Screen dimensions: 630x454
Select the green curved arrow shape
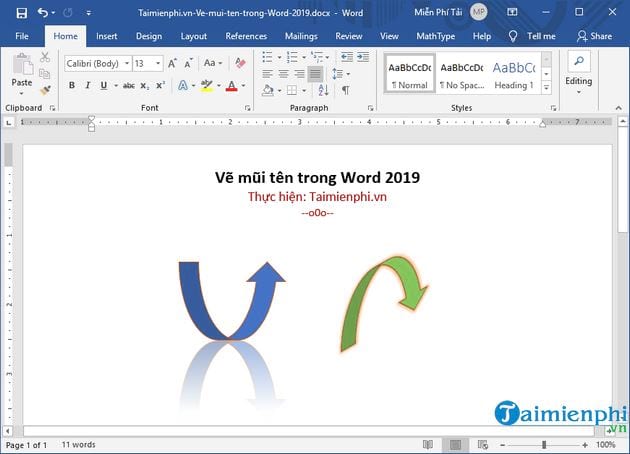click(x=384, y=304)
